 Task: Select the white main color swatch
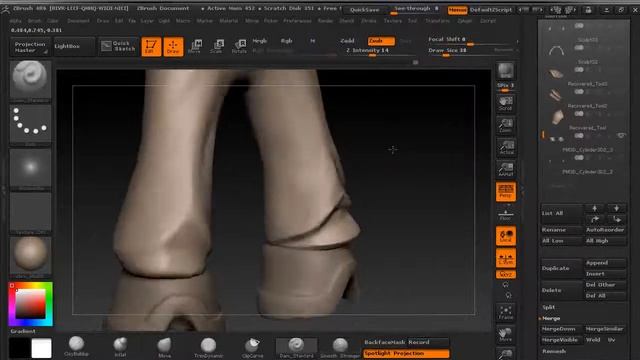tap(41, 348)
